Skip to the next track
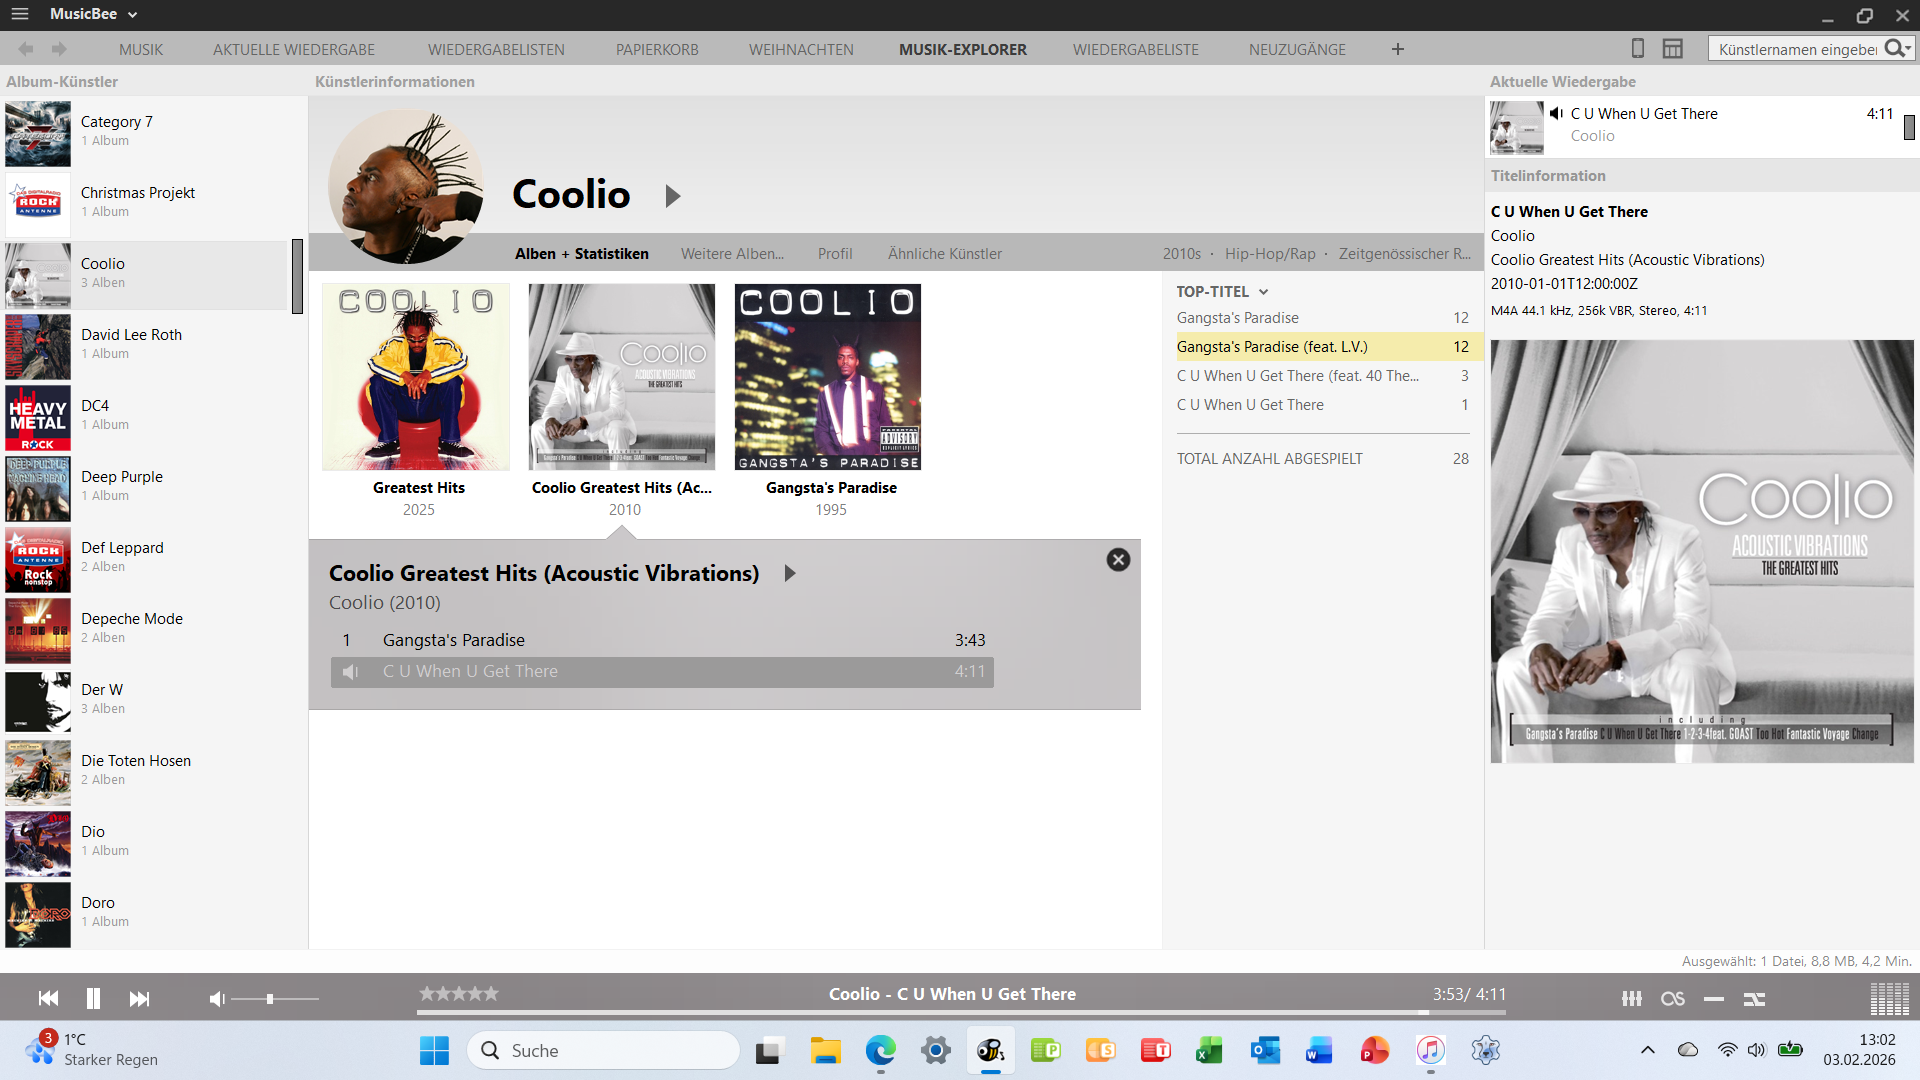 [139, 998]
